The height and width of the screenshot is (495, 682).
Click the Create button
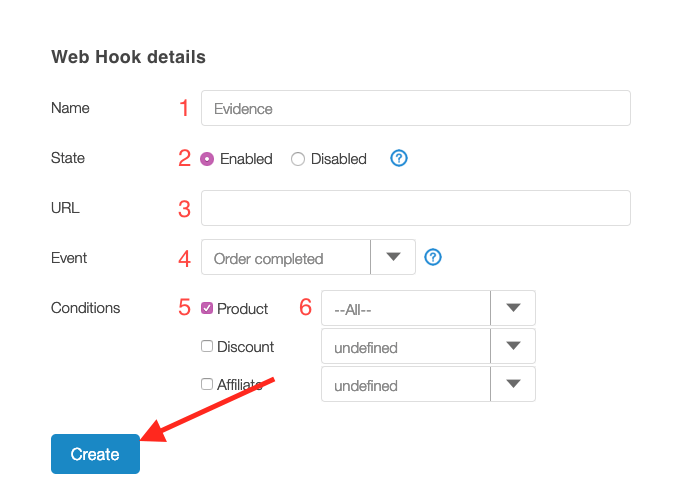95,454
